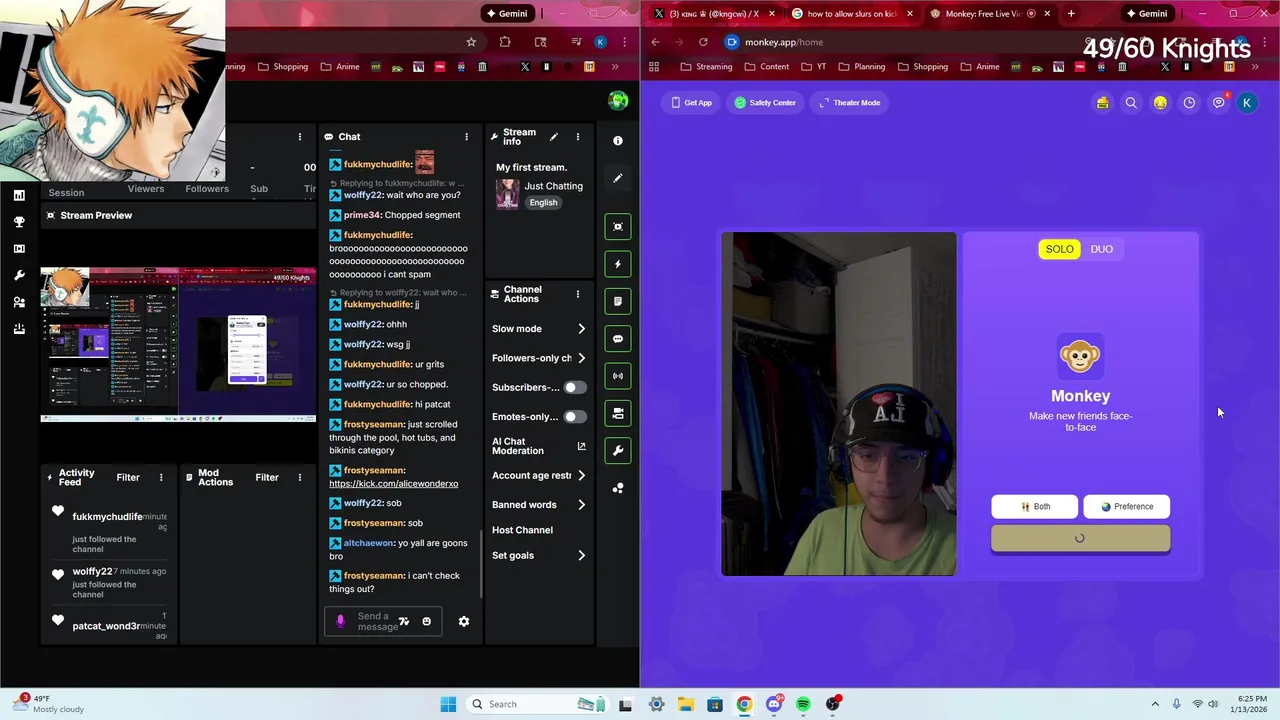Open Activity Feed three-dot menu
Image resolution: width=1280 pixels, height=720 pixels.
161,478
